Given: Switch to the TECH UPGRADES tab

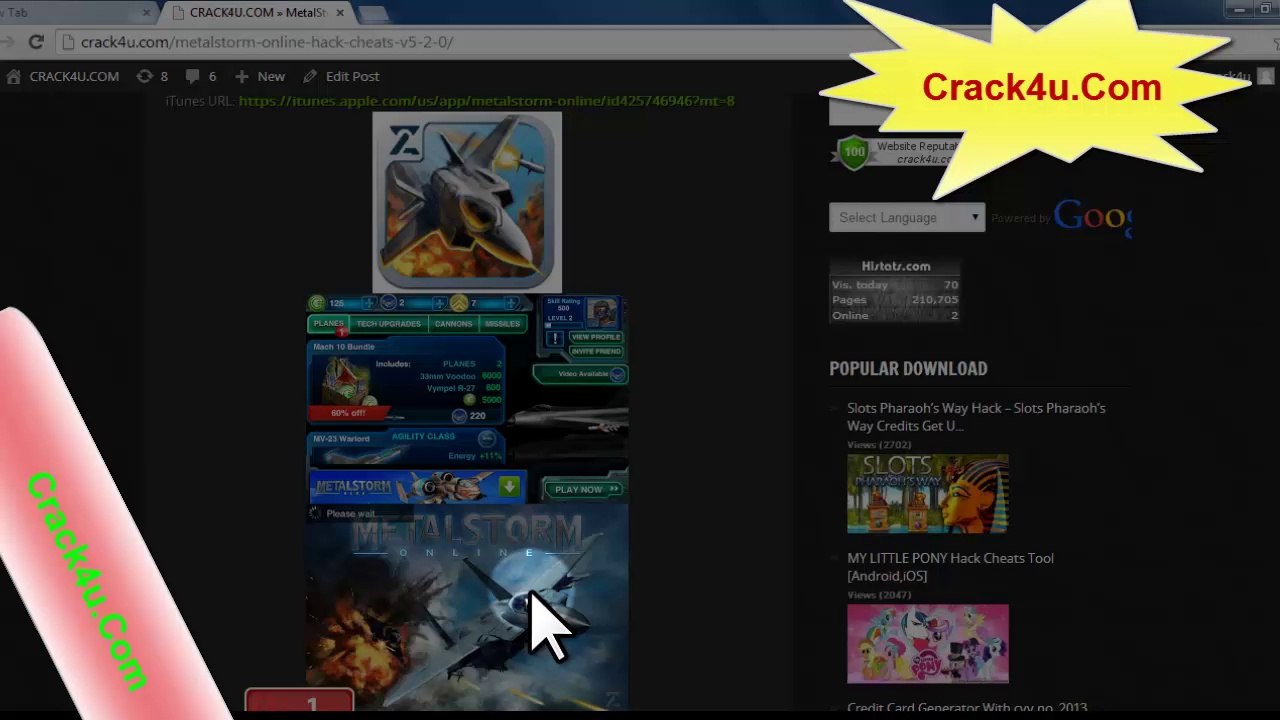Looking at the screenshot, I should (x=388, y=324).
